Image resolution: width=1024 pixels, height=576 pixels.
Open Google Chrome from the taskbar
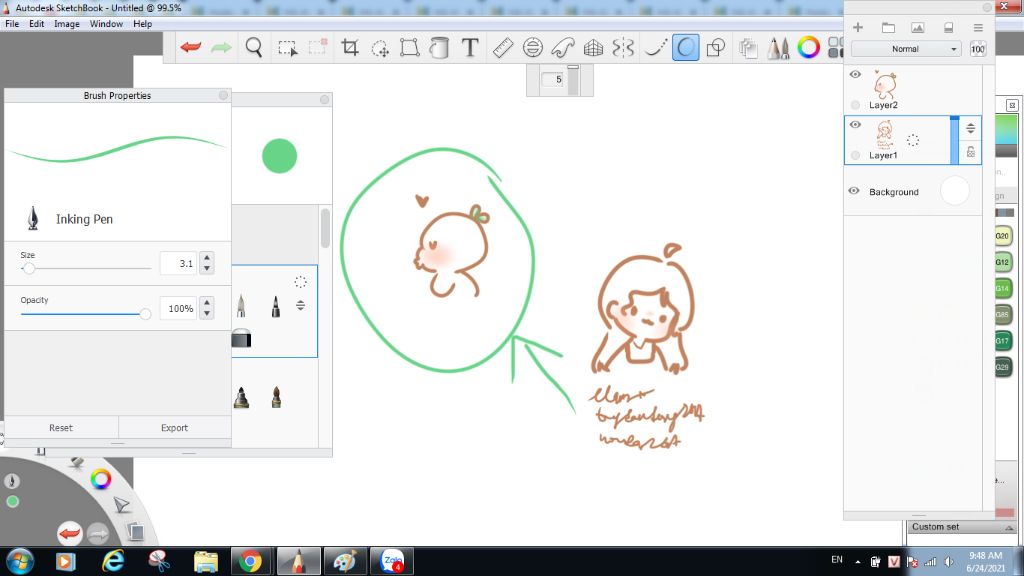tap(250, 561)
